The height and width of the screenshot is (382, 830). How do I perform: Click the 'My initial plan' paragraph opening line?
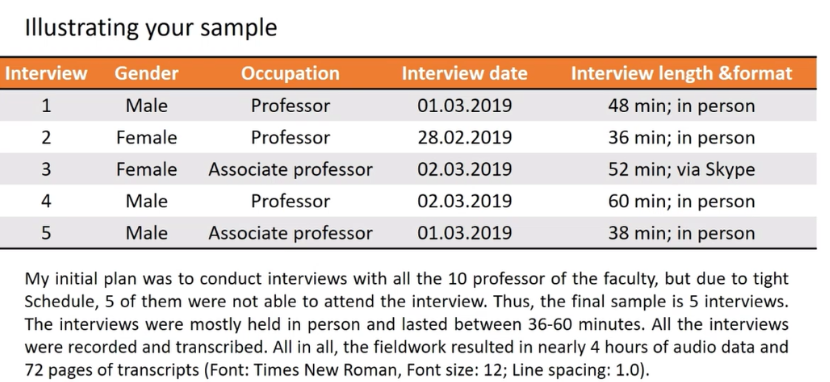(x=407, y=279)
